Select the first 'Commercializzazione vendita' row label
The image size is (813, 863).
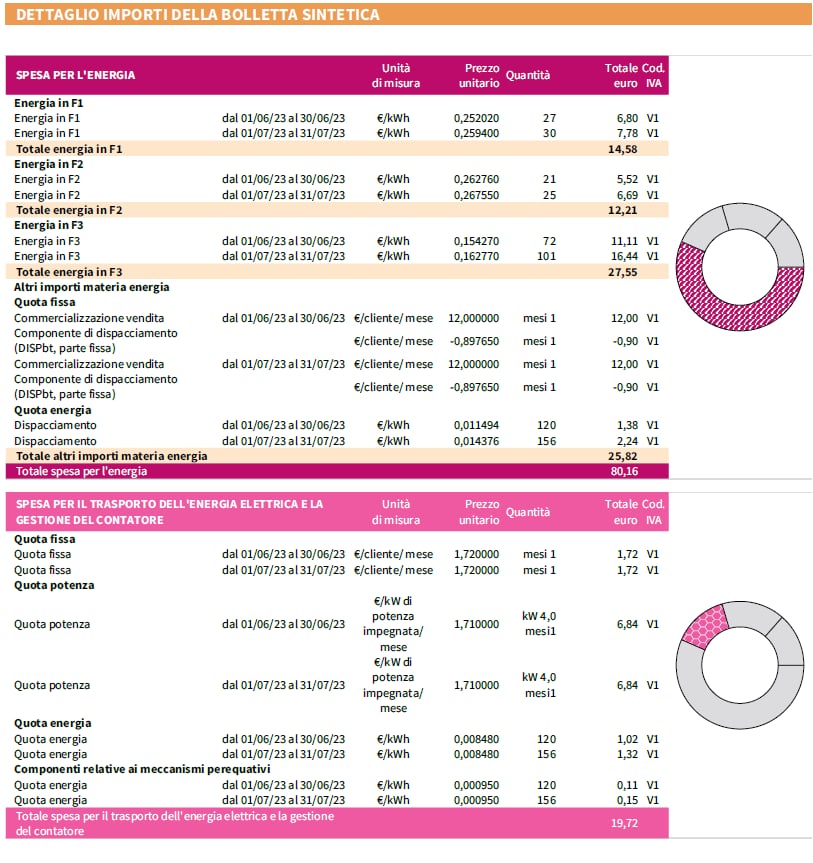pyautogui.click(x=89, y=318)
